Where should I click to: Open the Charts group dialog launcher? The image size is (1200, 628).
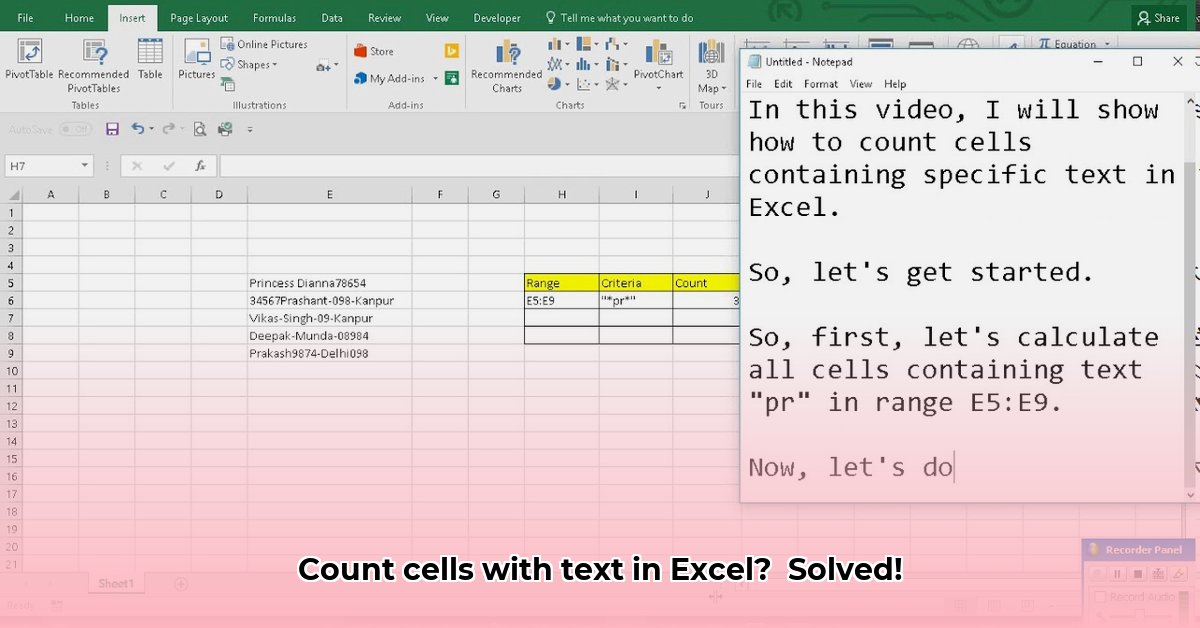(682, 105)
